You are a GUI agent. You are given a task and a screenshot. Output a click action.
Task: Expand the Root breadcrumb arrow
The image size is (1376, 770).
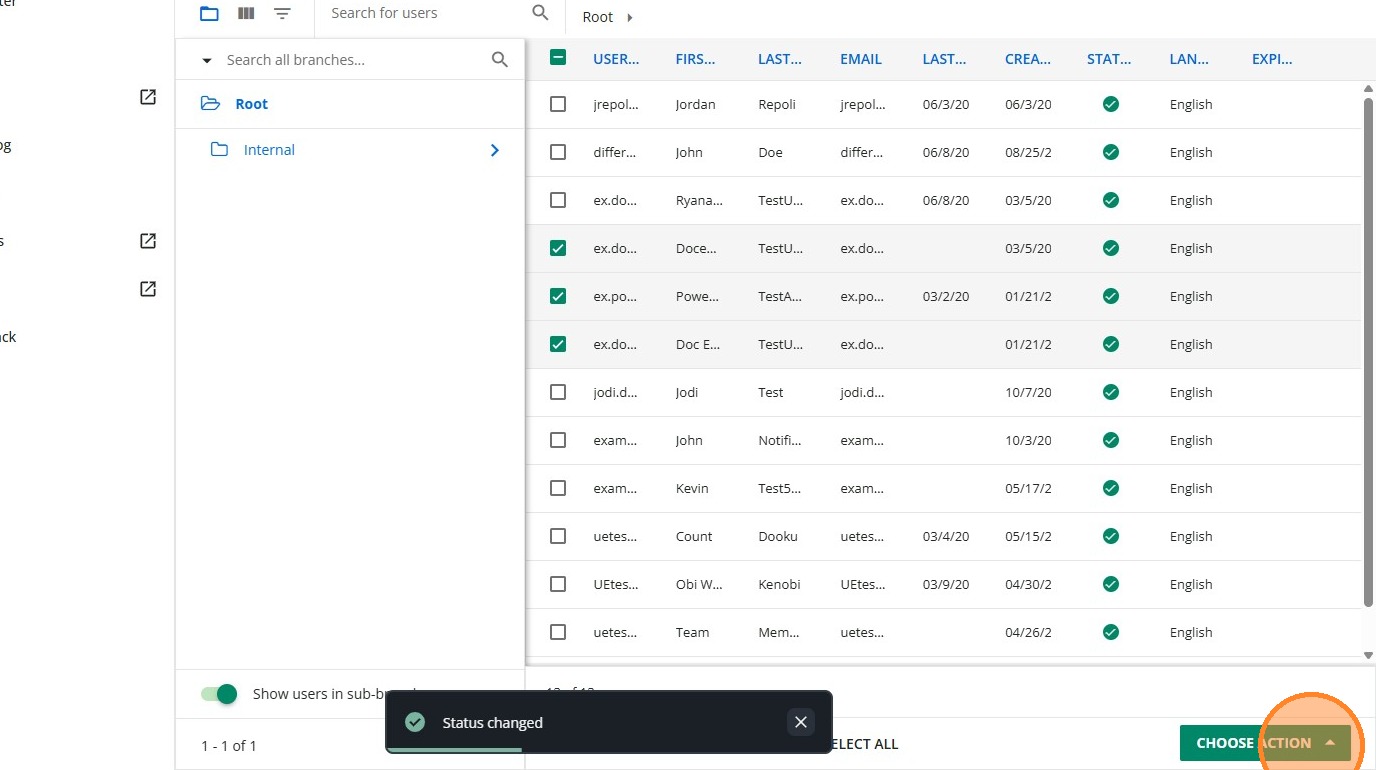tap(630, 17)
